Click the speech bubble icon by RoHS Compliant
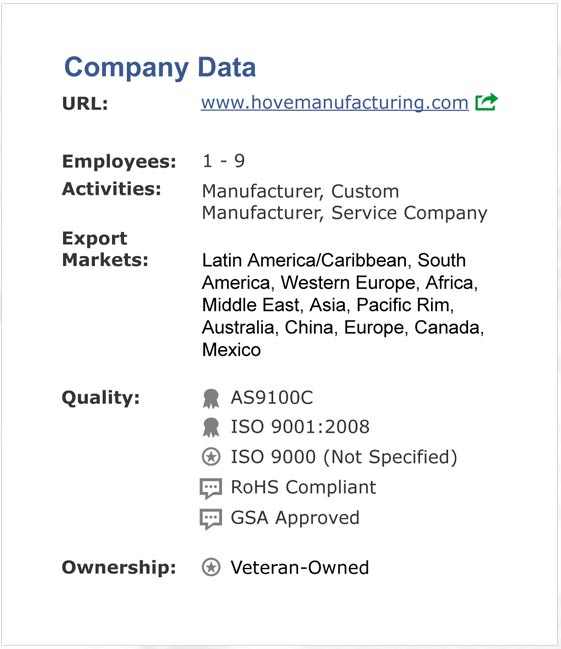Image resolution: width=561 pixels, height=649 pixels. (x=211, y=488)
